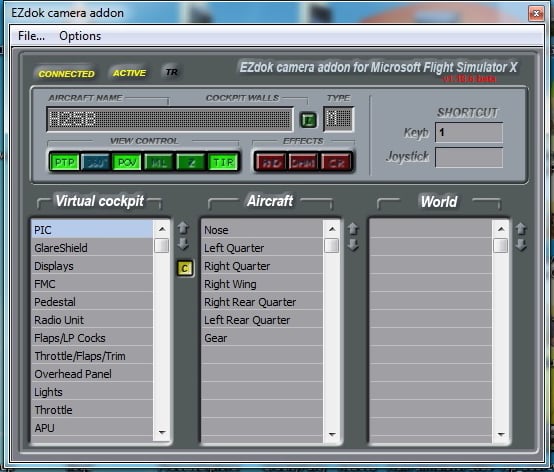
Task: Toggle the ML view control button
Action: [159, 162]
